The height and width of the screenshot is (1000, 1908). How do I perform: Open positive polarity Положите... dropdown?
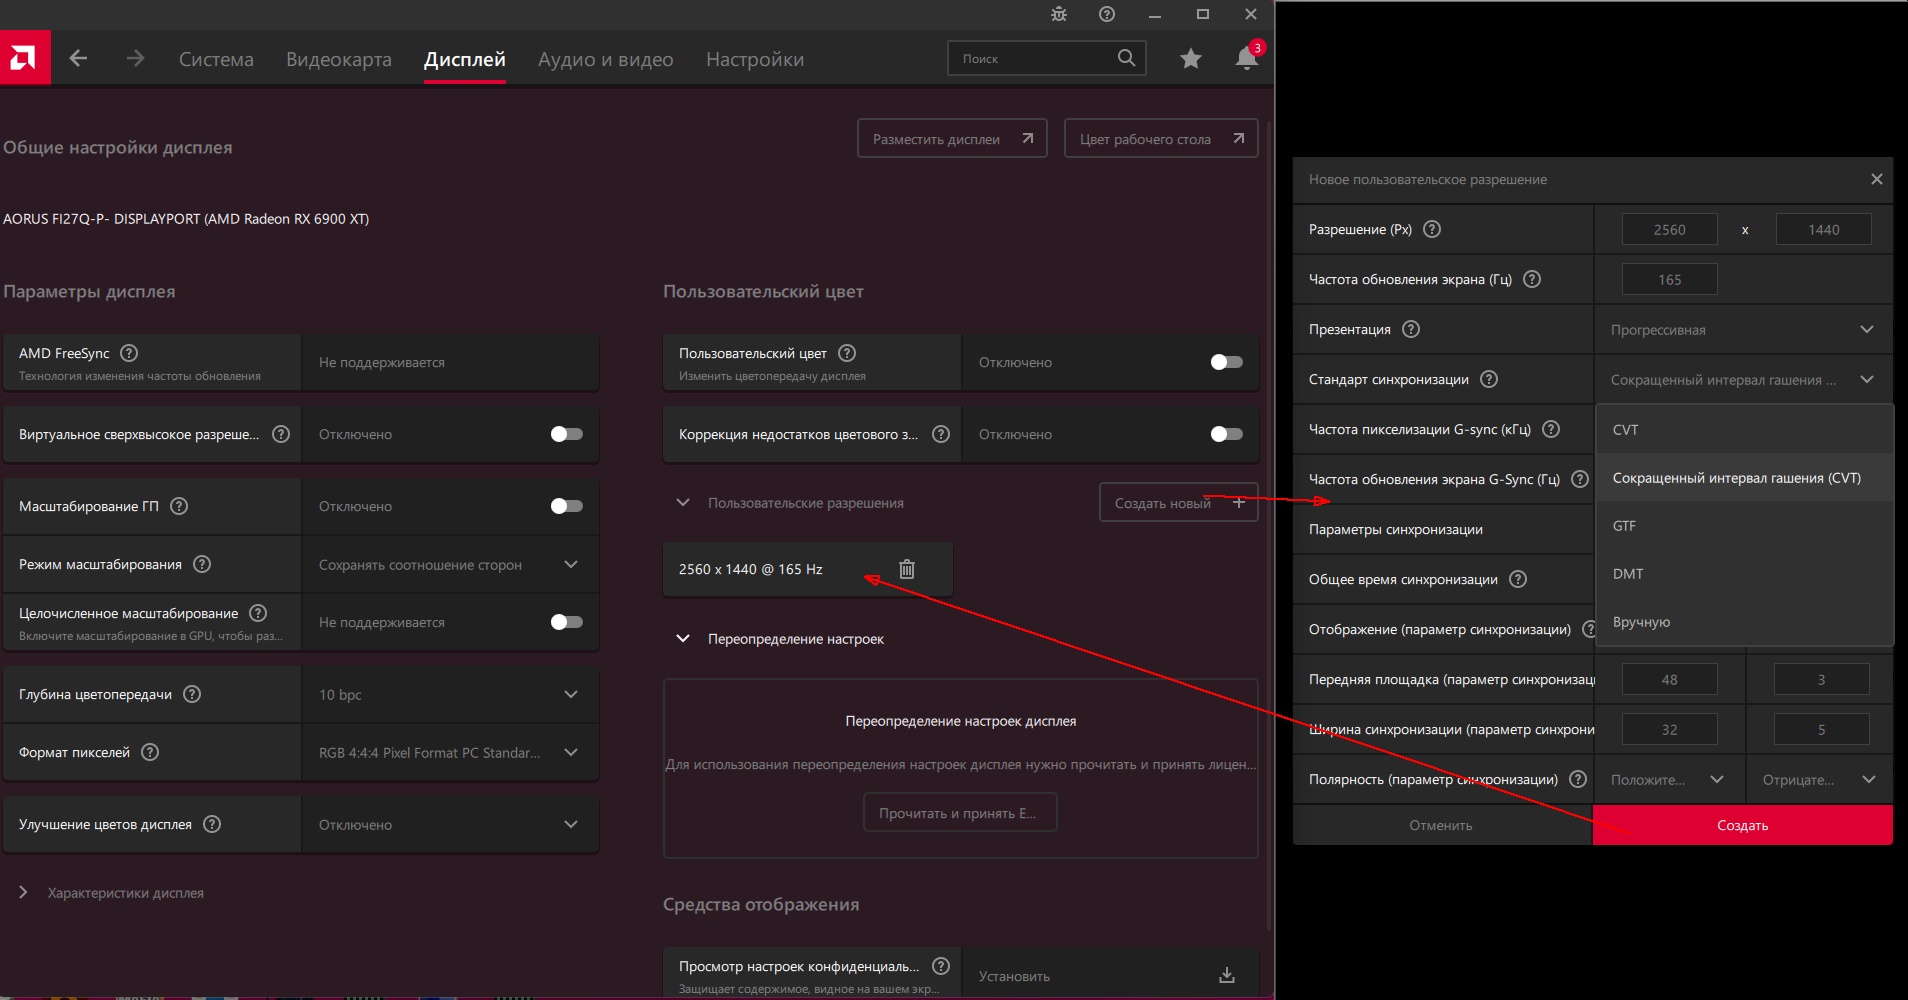click(1668, 780)
